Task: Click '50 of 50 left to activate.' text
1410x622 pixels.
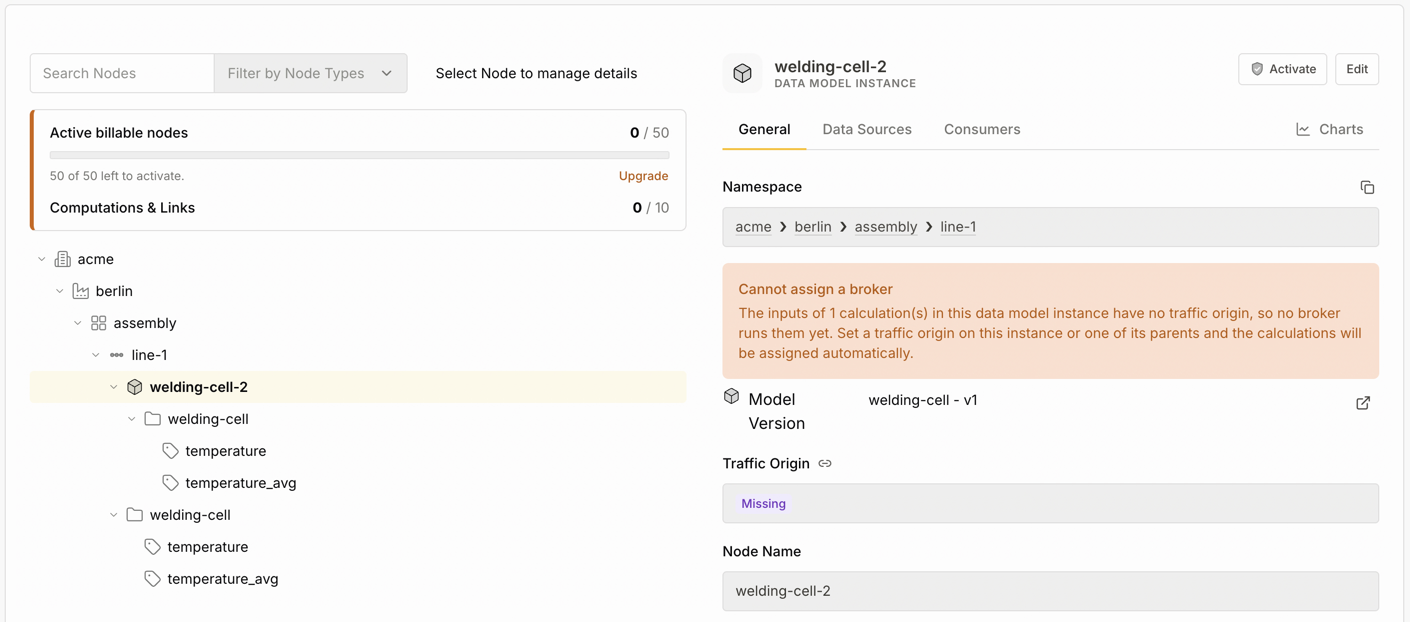Action: click(x=117, y=176)
